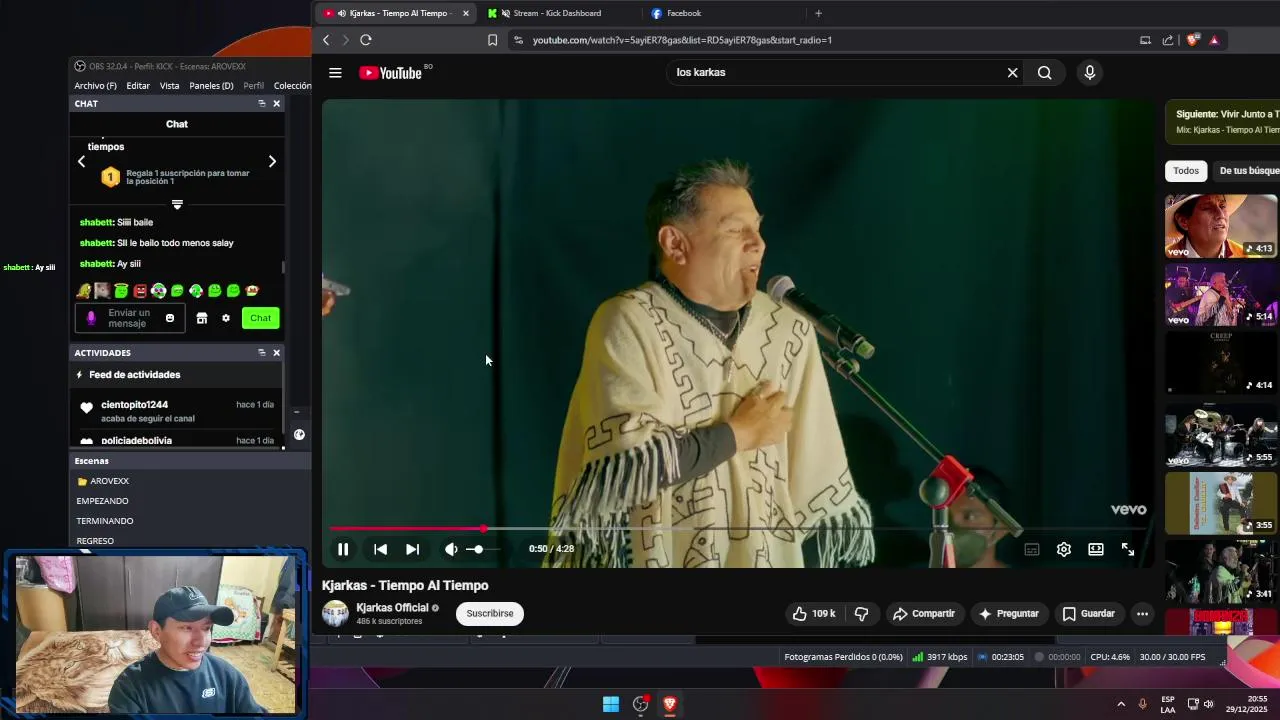
Task: Open more actions ellipsis below video
Action: (1142, 613)
